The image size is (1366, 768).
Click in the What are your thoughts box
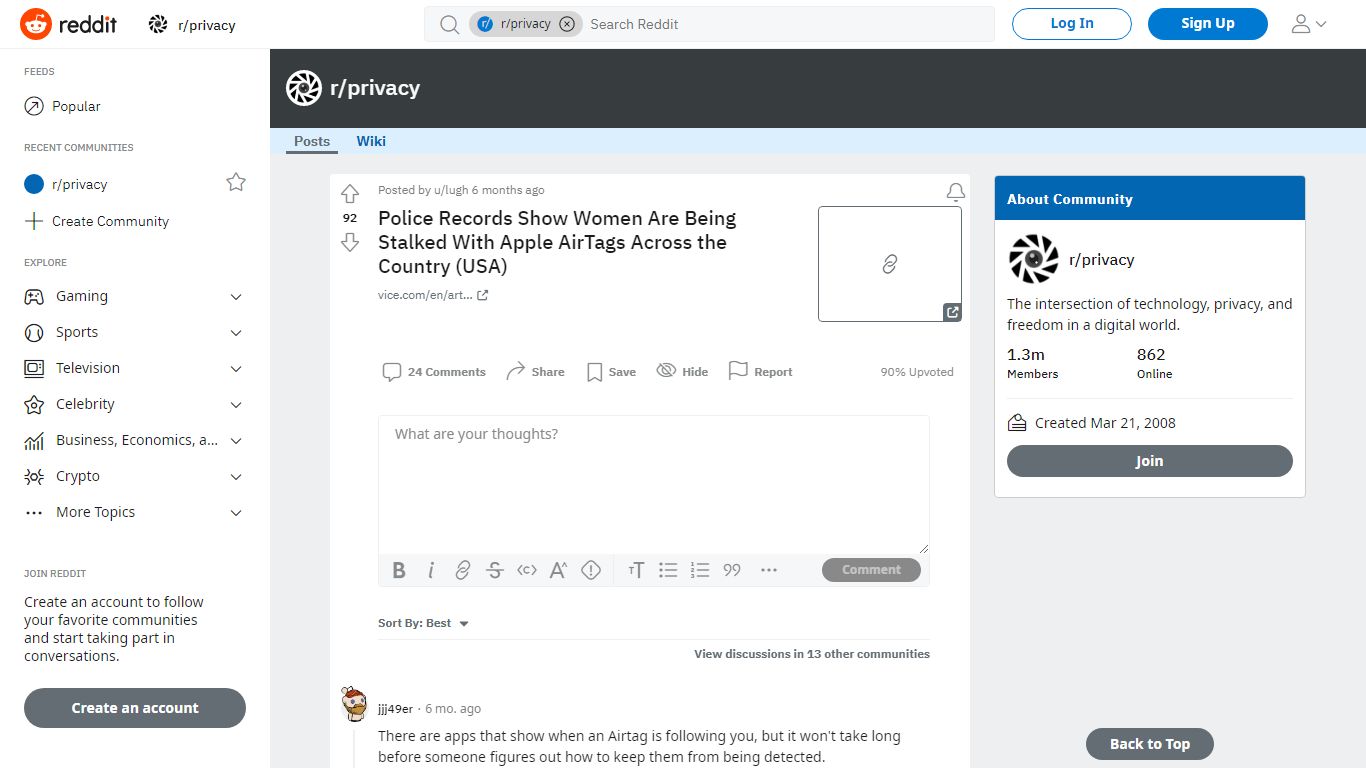pos(654,484)
